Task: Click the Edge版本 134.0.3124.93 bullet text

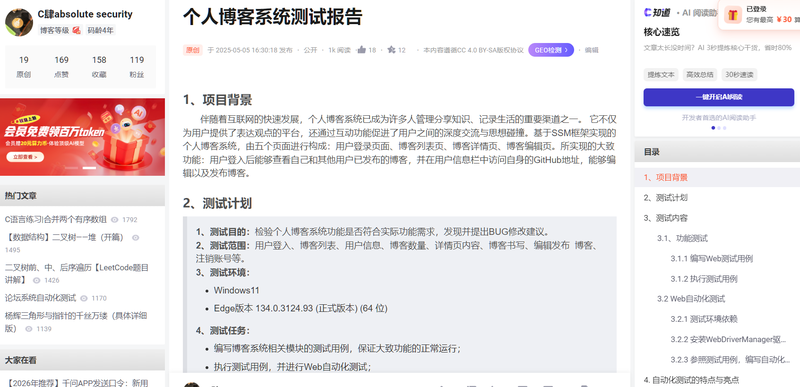Action: pos(301,308)
